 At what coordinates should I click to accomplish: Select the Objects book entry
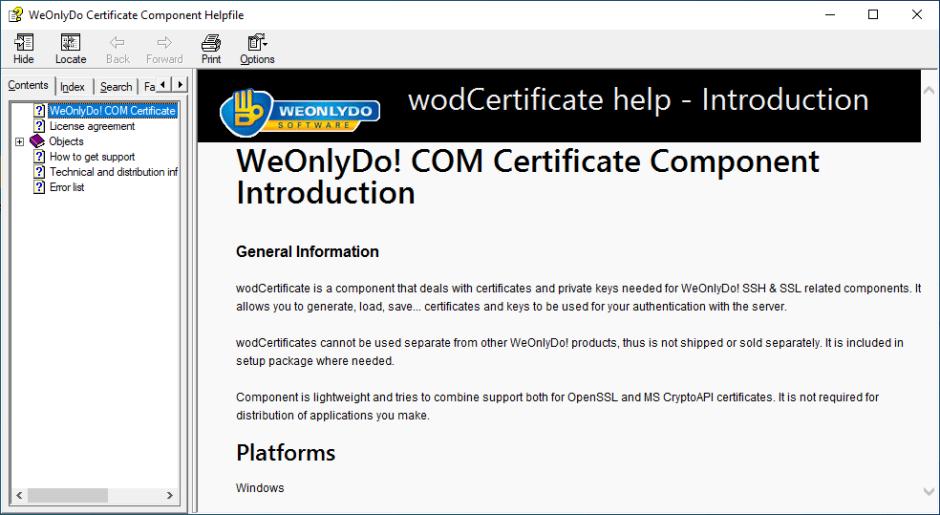[66, 141]
